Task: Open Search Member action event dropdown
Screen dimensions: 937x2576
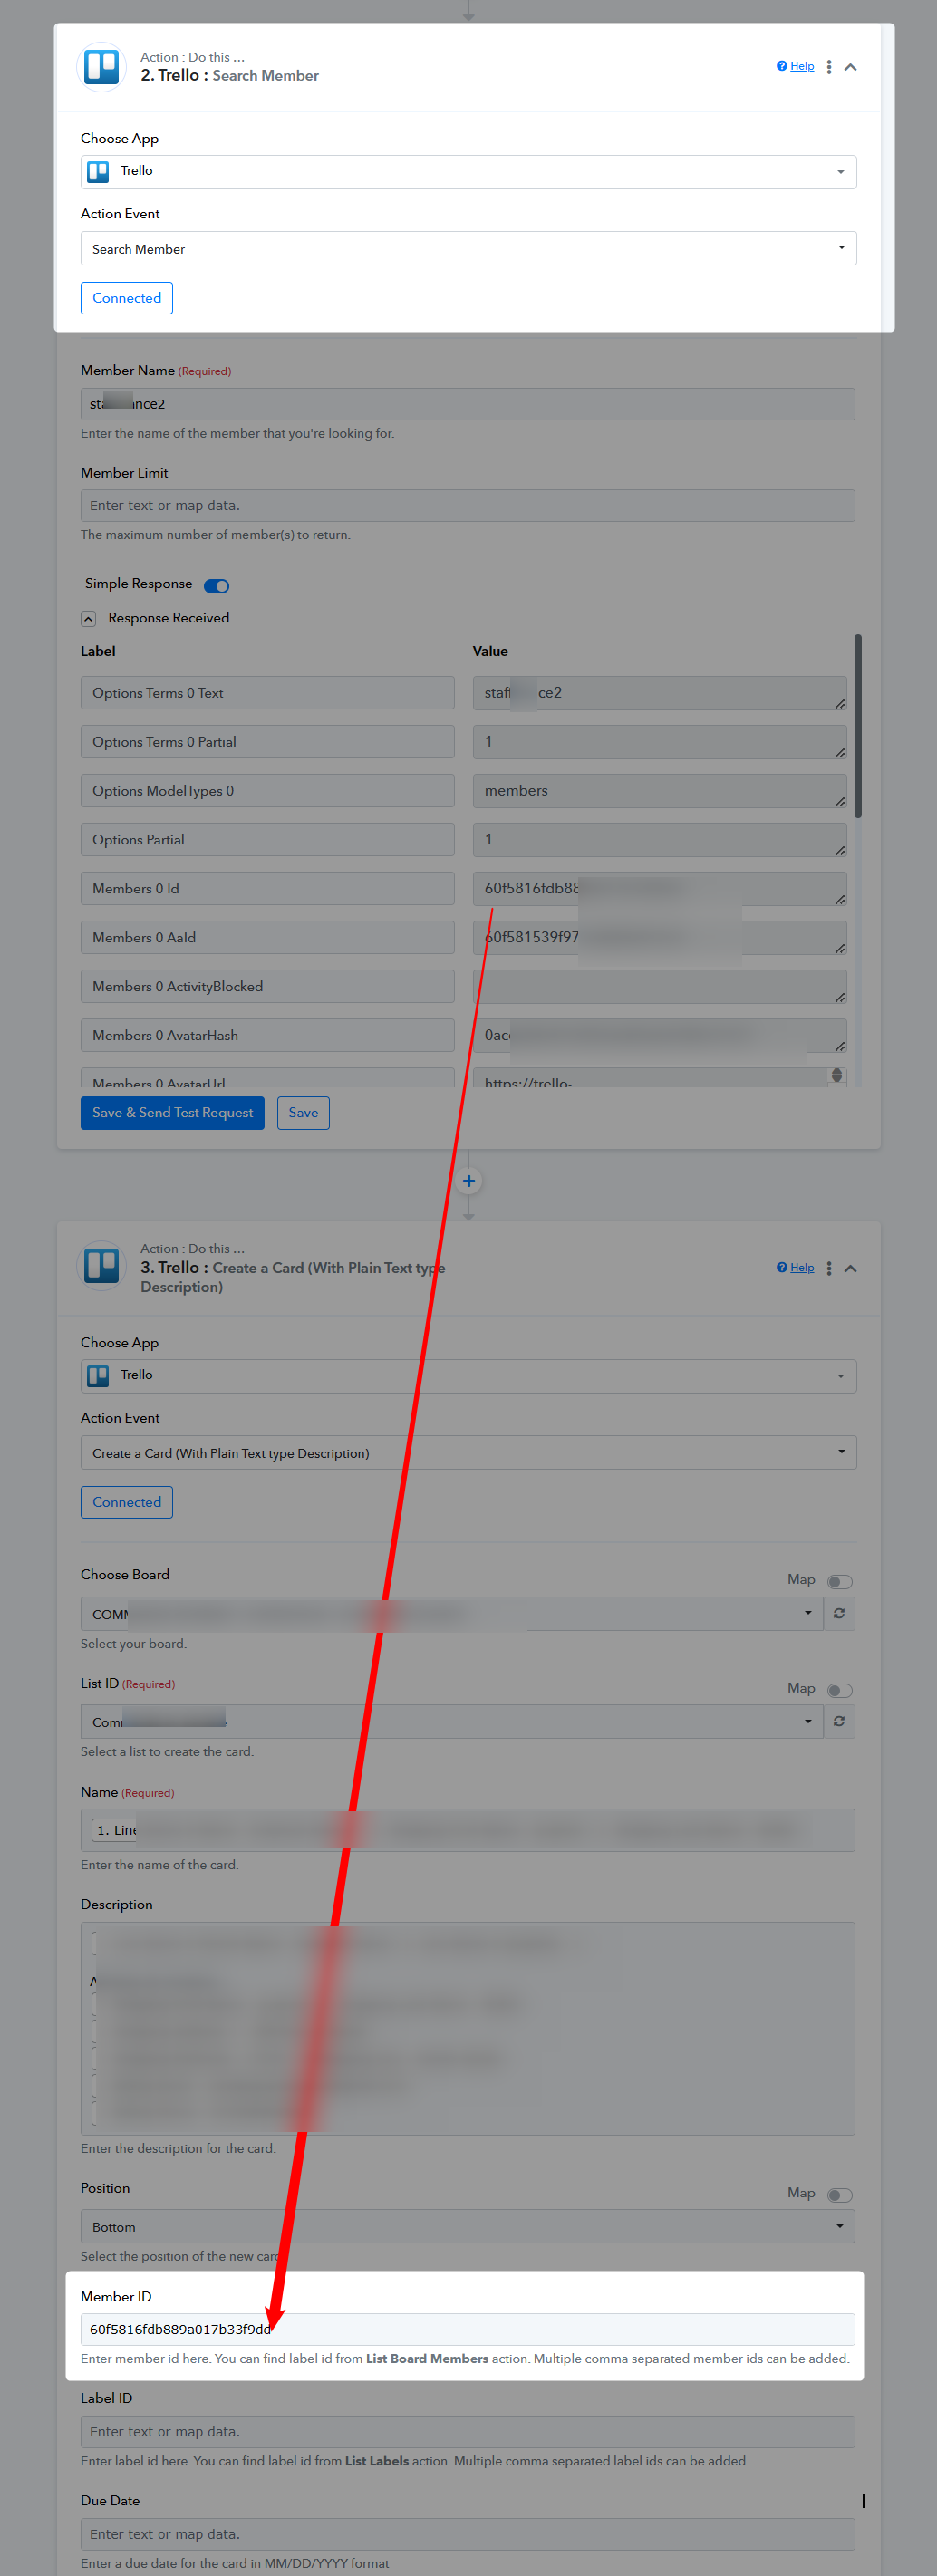Action: tap(468, 248)
